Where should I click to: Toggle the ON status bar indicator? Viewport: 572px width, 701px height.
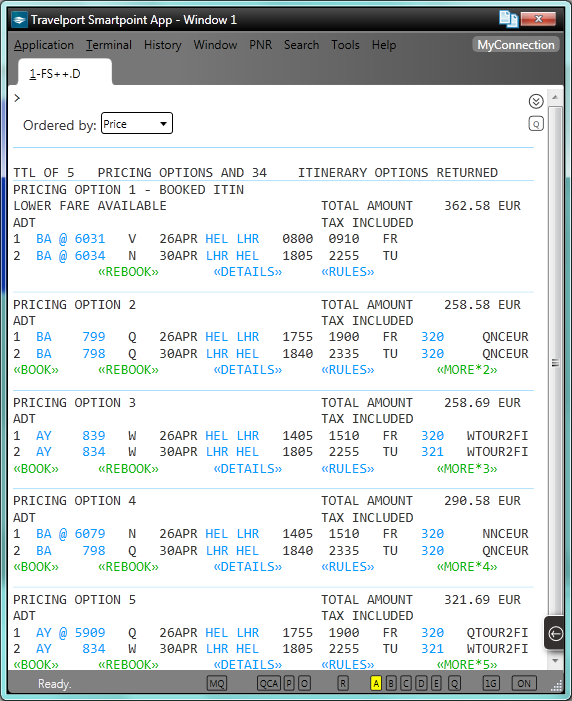[524, 684]
